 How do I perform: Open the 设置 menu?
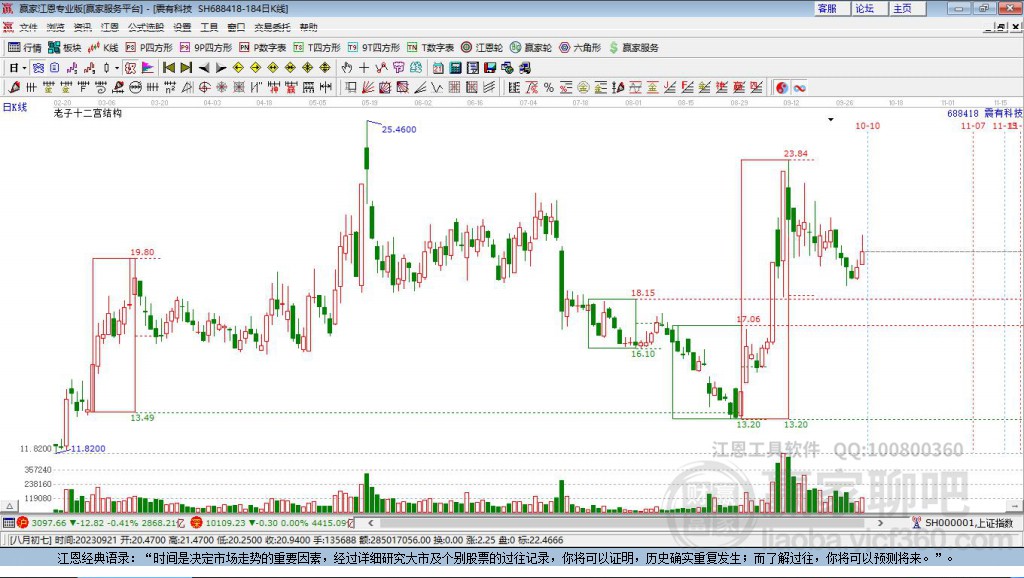point(182,27)
